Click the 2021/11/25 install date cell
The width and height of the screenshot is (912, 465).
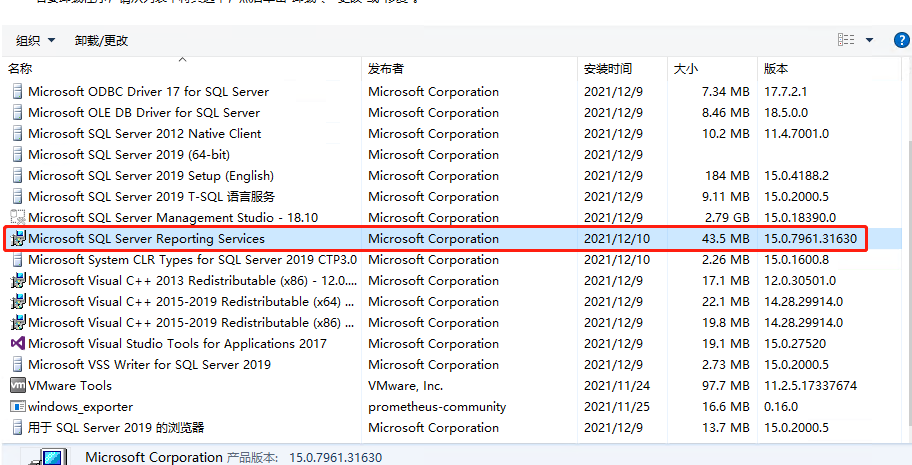[x=617, y=406]
